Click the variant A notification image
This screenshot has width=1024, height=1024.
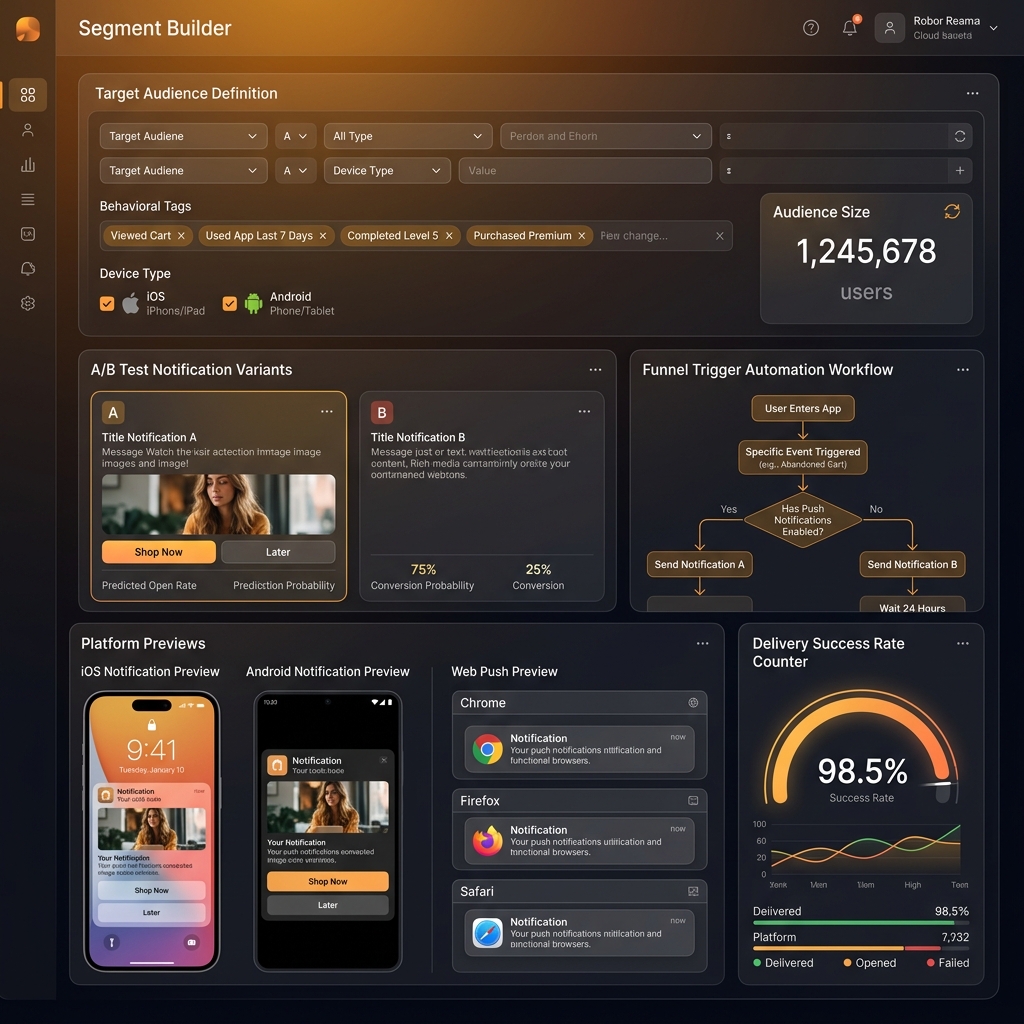pyautogui.click(x=218, y=504)
